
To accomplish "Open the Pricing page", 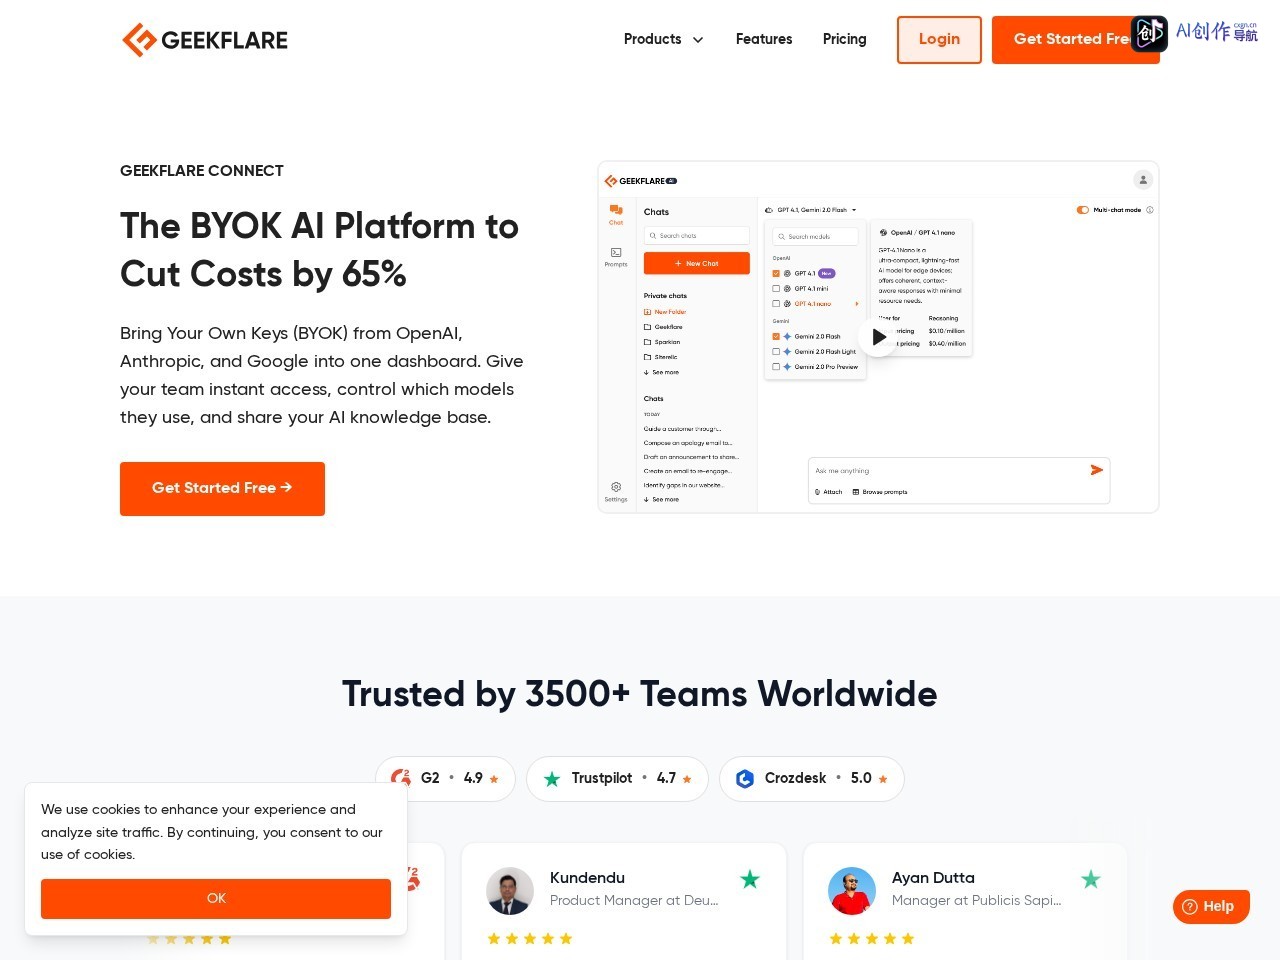I will [845, 39].
